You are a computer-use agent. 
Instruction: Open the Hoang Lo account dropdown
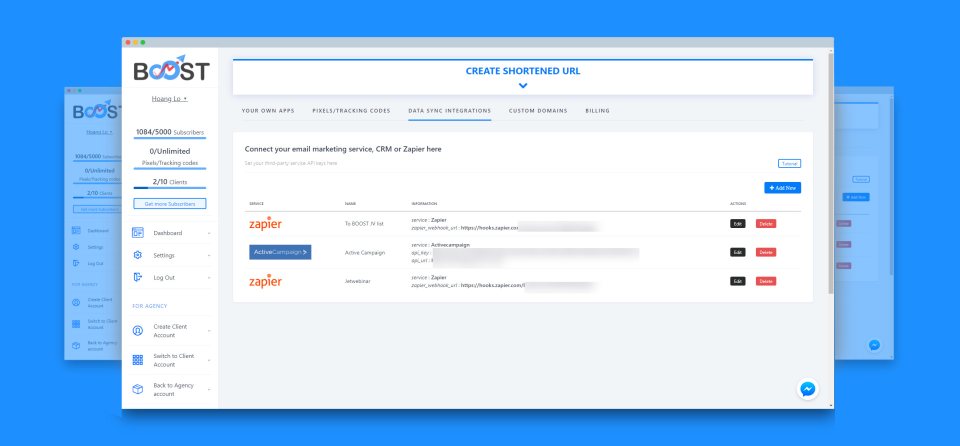coord(170,99)
